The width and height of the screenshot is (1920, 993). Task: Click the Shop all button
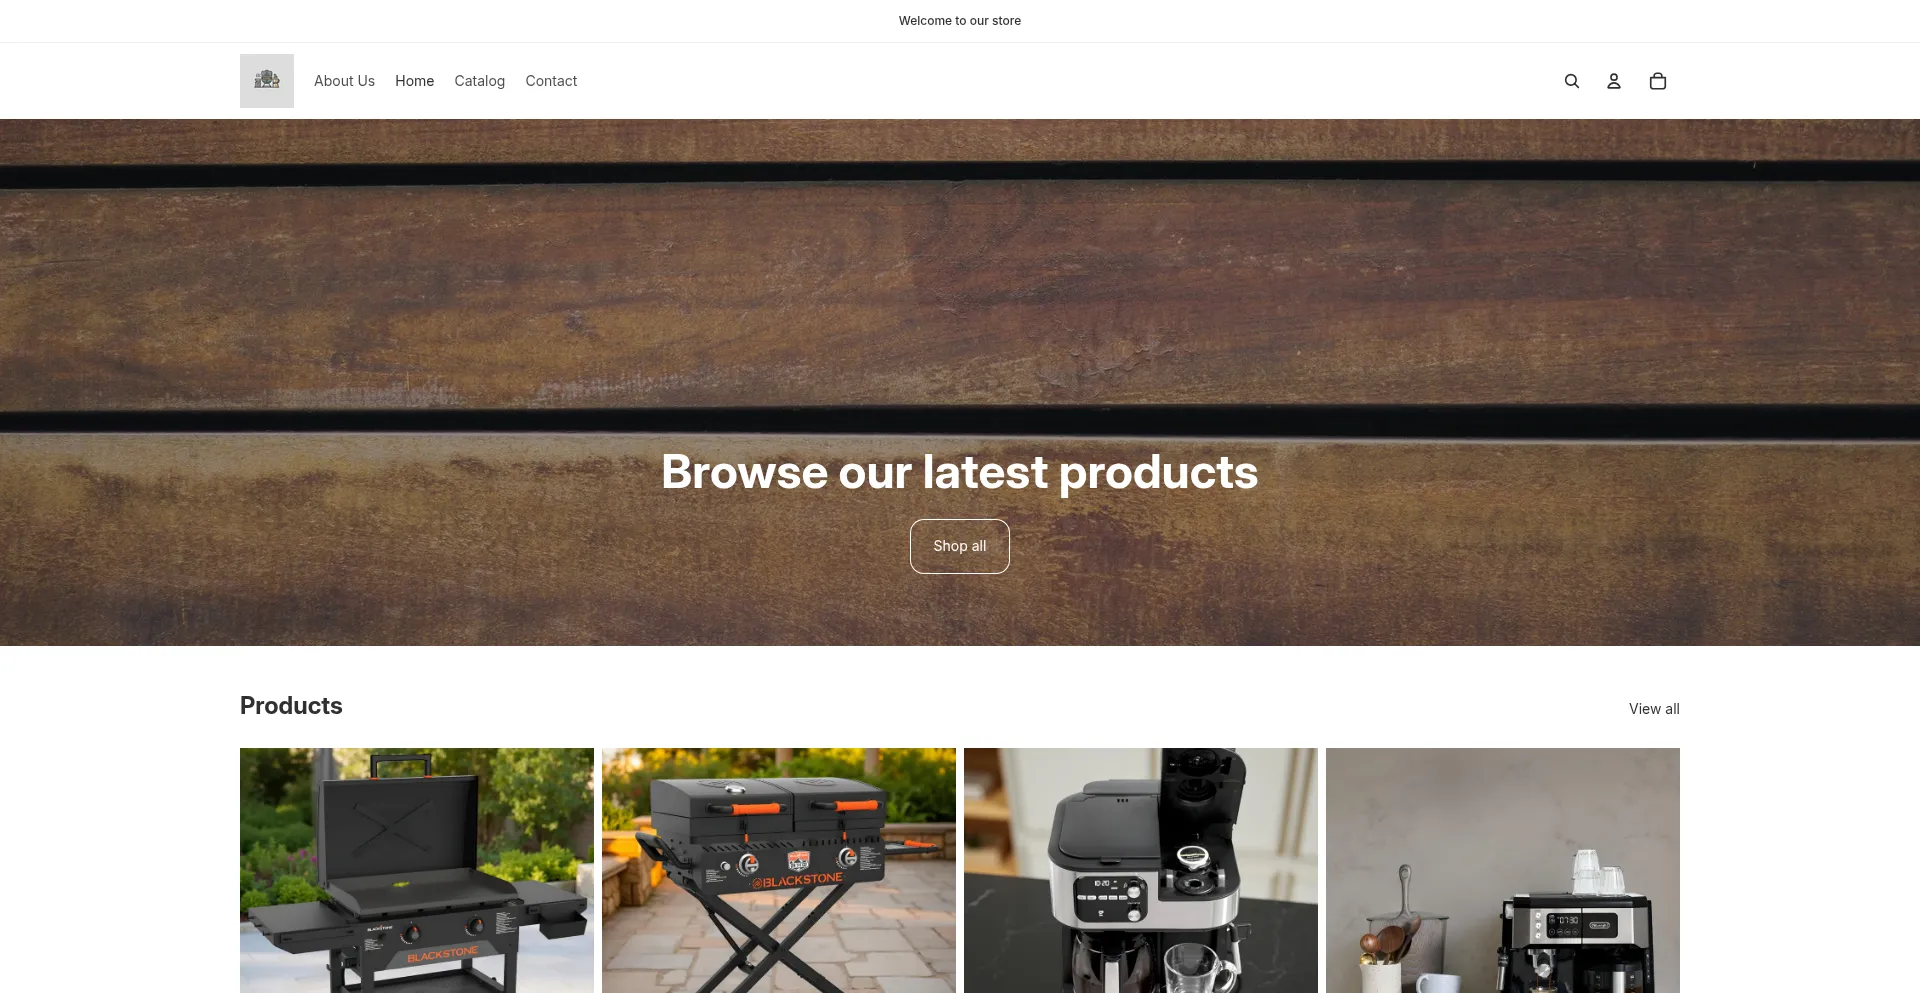pos(960,546)
